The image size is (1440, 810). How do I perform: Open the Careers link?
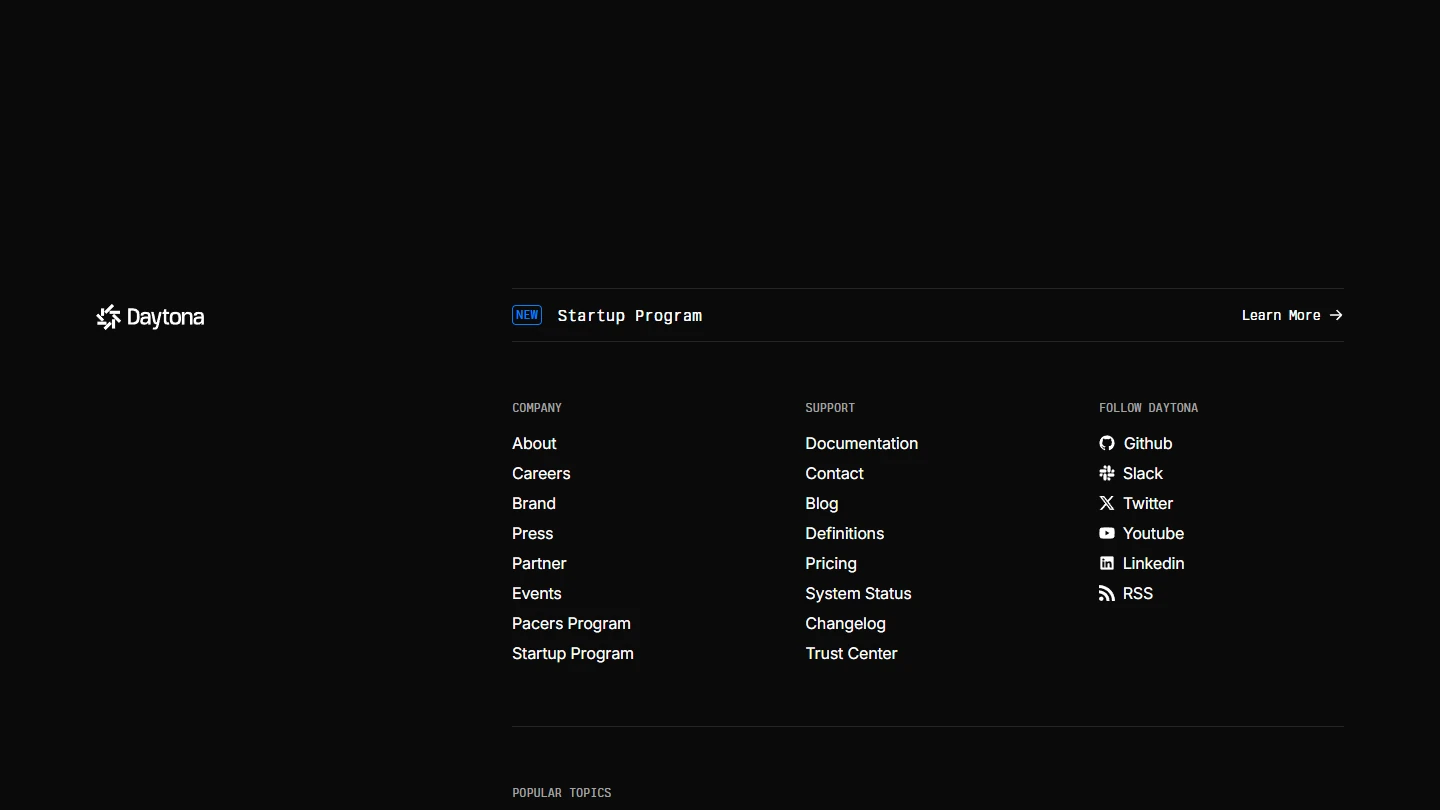point(541,473)
